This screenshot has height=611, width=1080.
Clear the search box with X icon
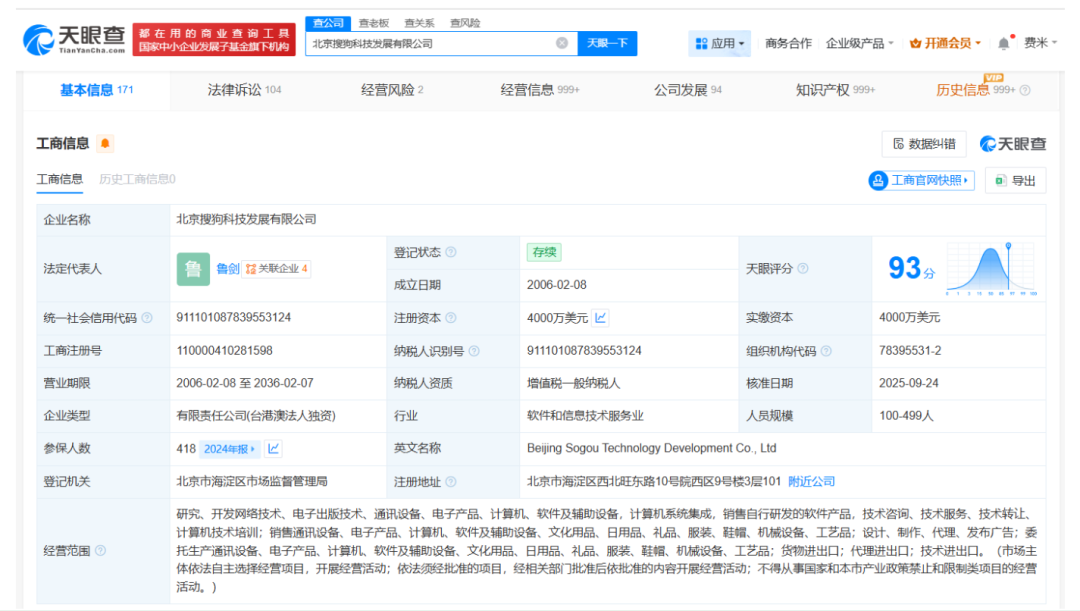tap(562, 43)
